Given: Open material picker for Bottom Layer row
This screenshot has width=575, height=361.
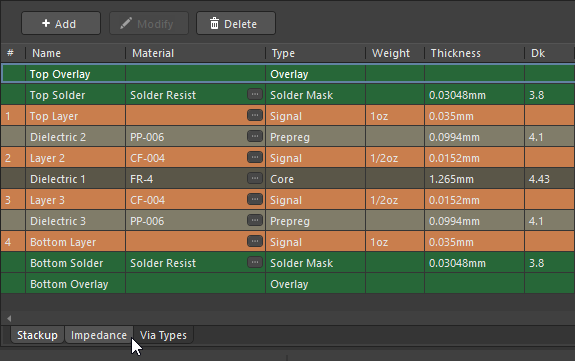Looking at the screenshot, I should (x=255, y=241).
